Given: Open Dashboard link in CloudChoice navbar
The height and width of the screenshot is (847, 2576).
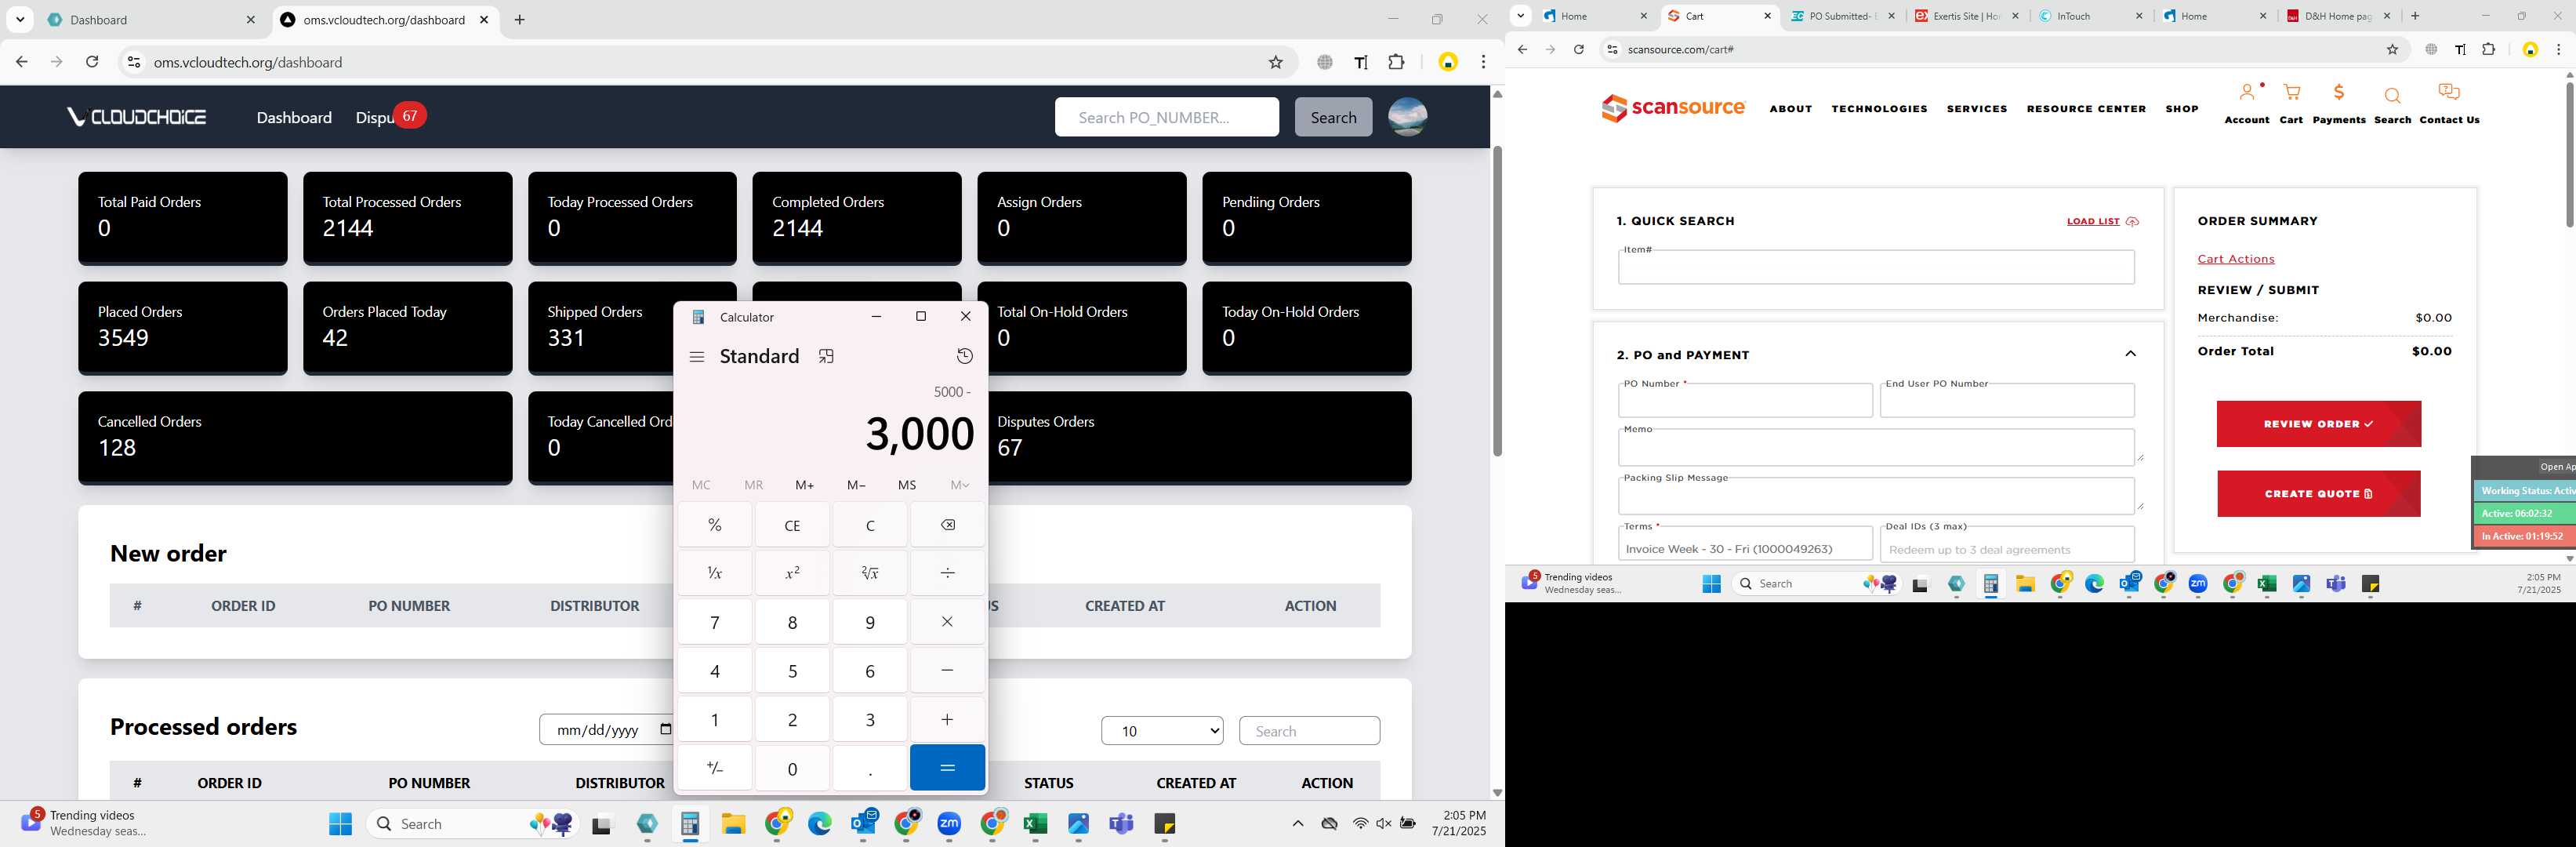Looking at the screenshot, I should [294, 117].
